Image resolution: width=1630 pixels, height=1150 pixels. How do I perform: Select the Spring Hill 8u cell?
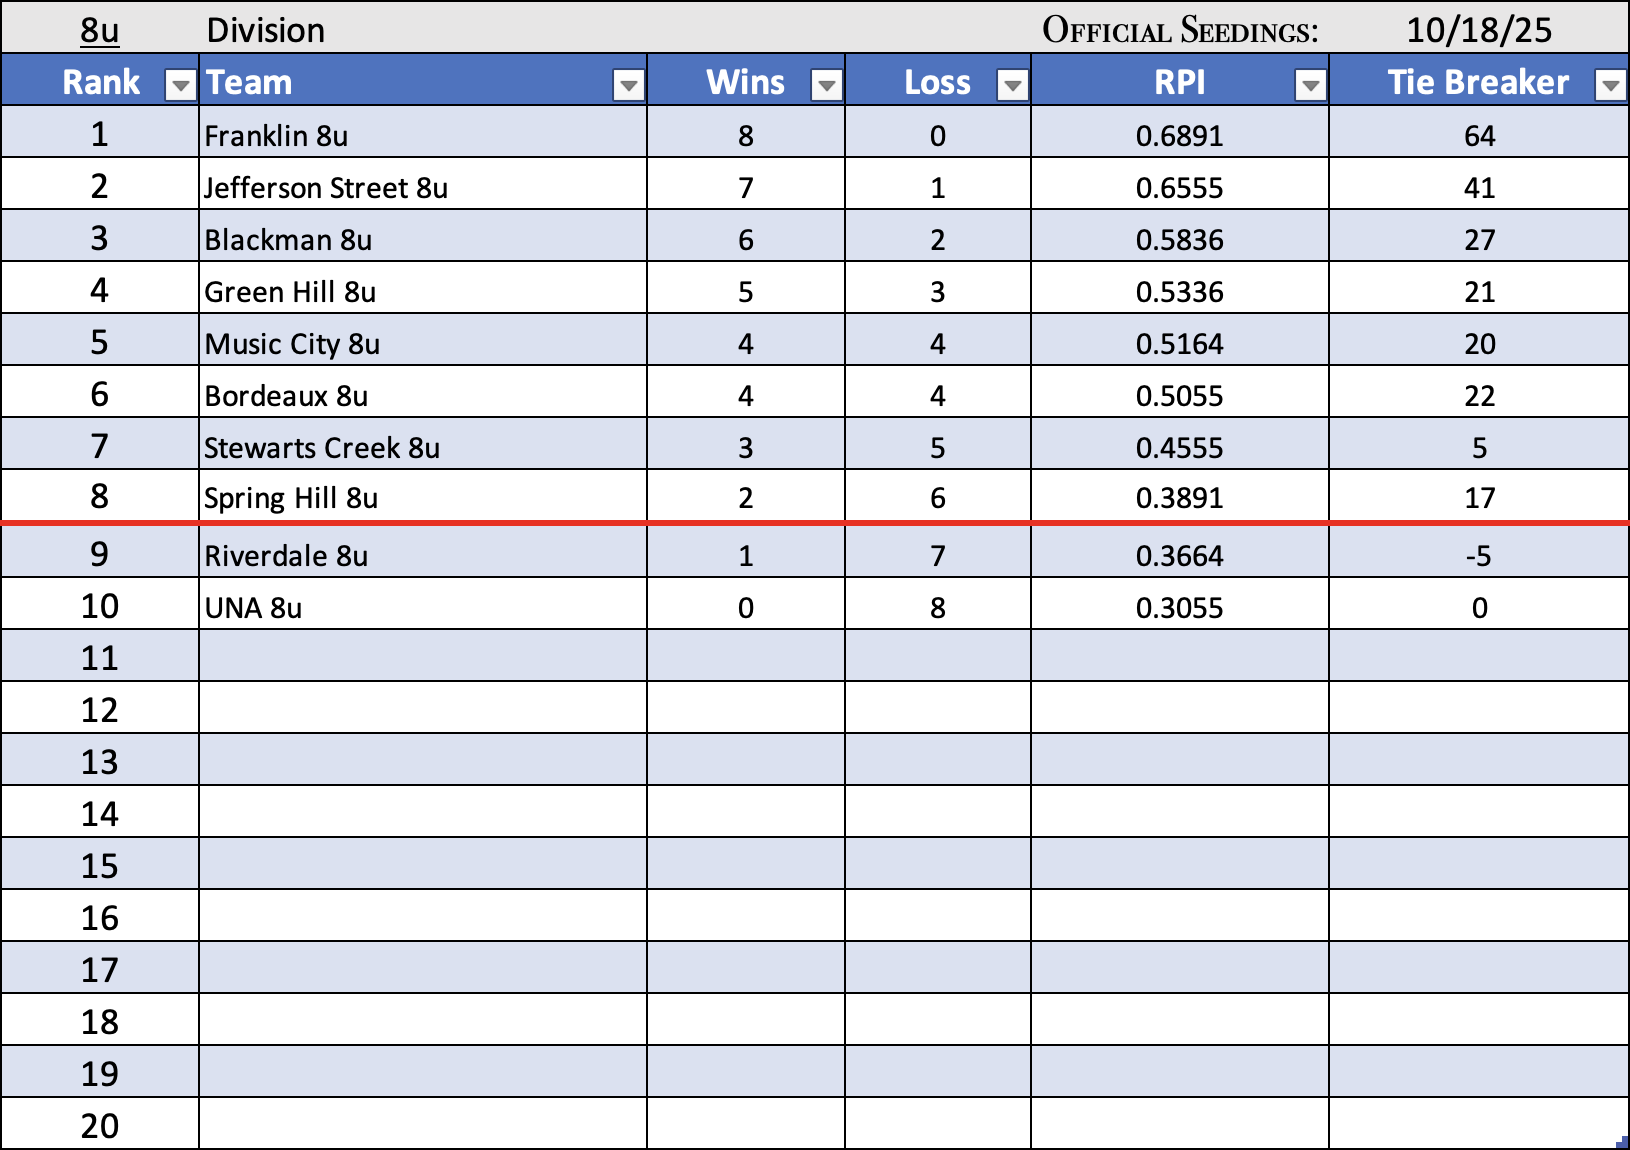291,498
